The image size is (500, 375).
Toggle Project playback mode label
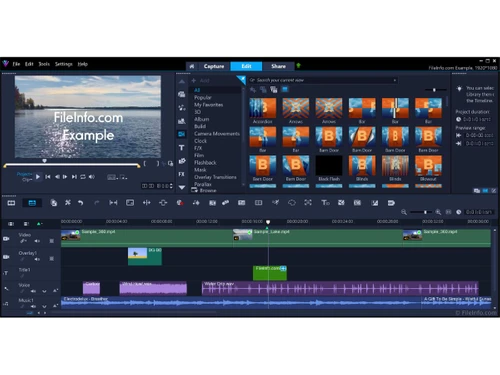[x=24, y=174]
